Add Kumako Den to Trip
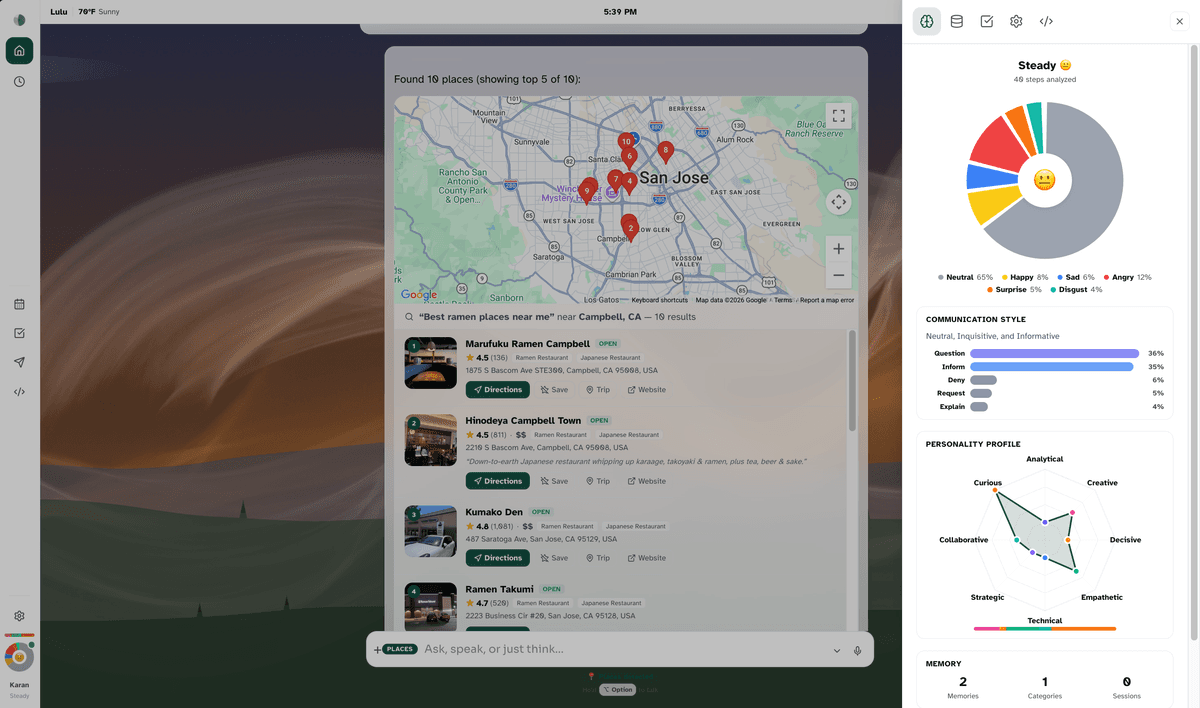1200x708 pixels. tap(598, 558)
